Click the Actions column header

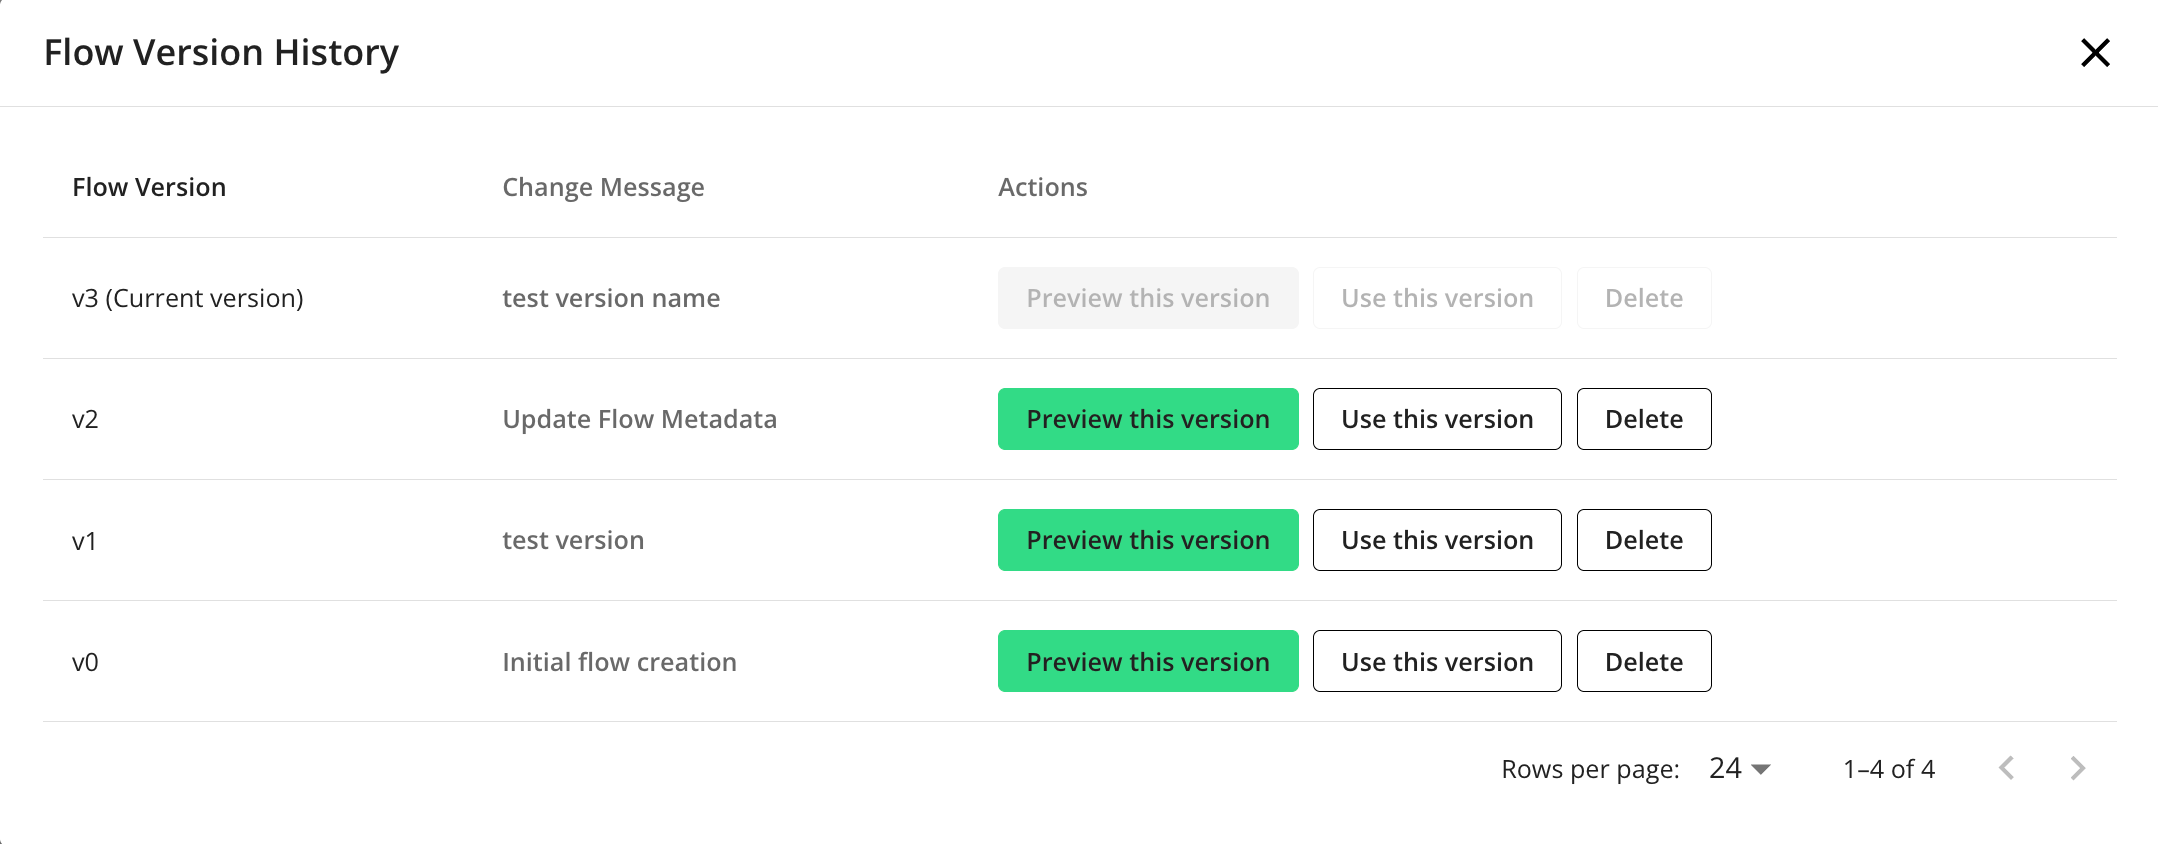[1042, 187]
